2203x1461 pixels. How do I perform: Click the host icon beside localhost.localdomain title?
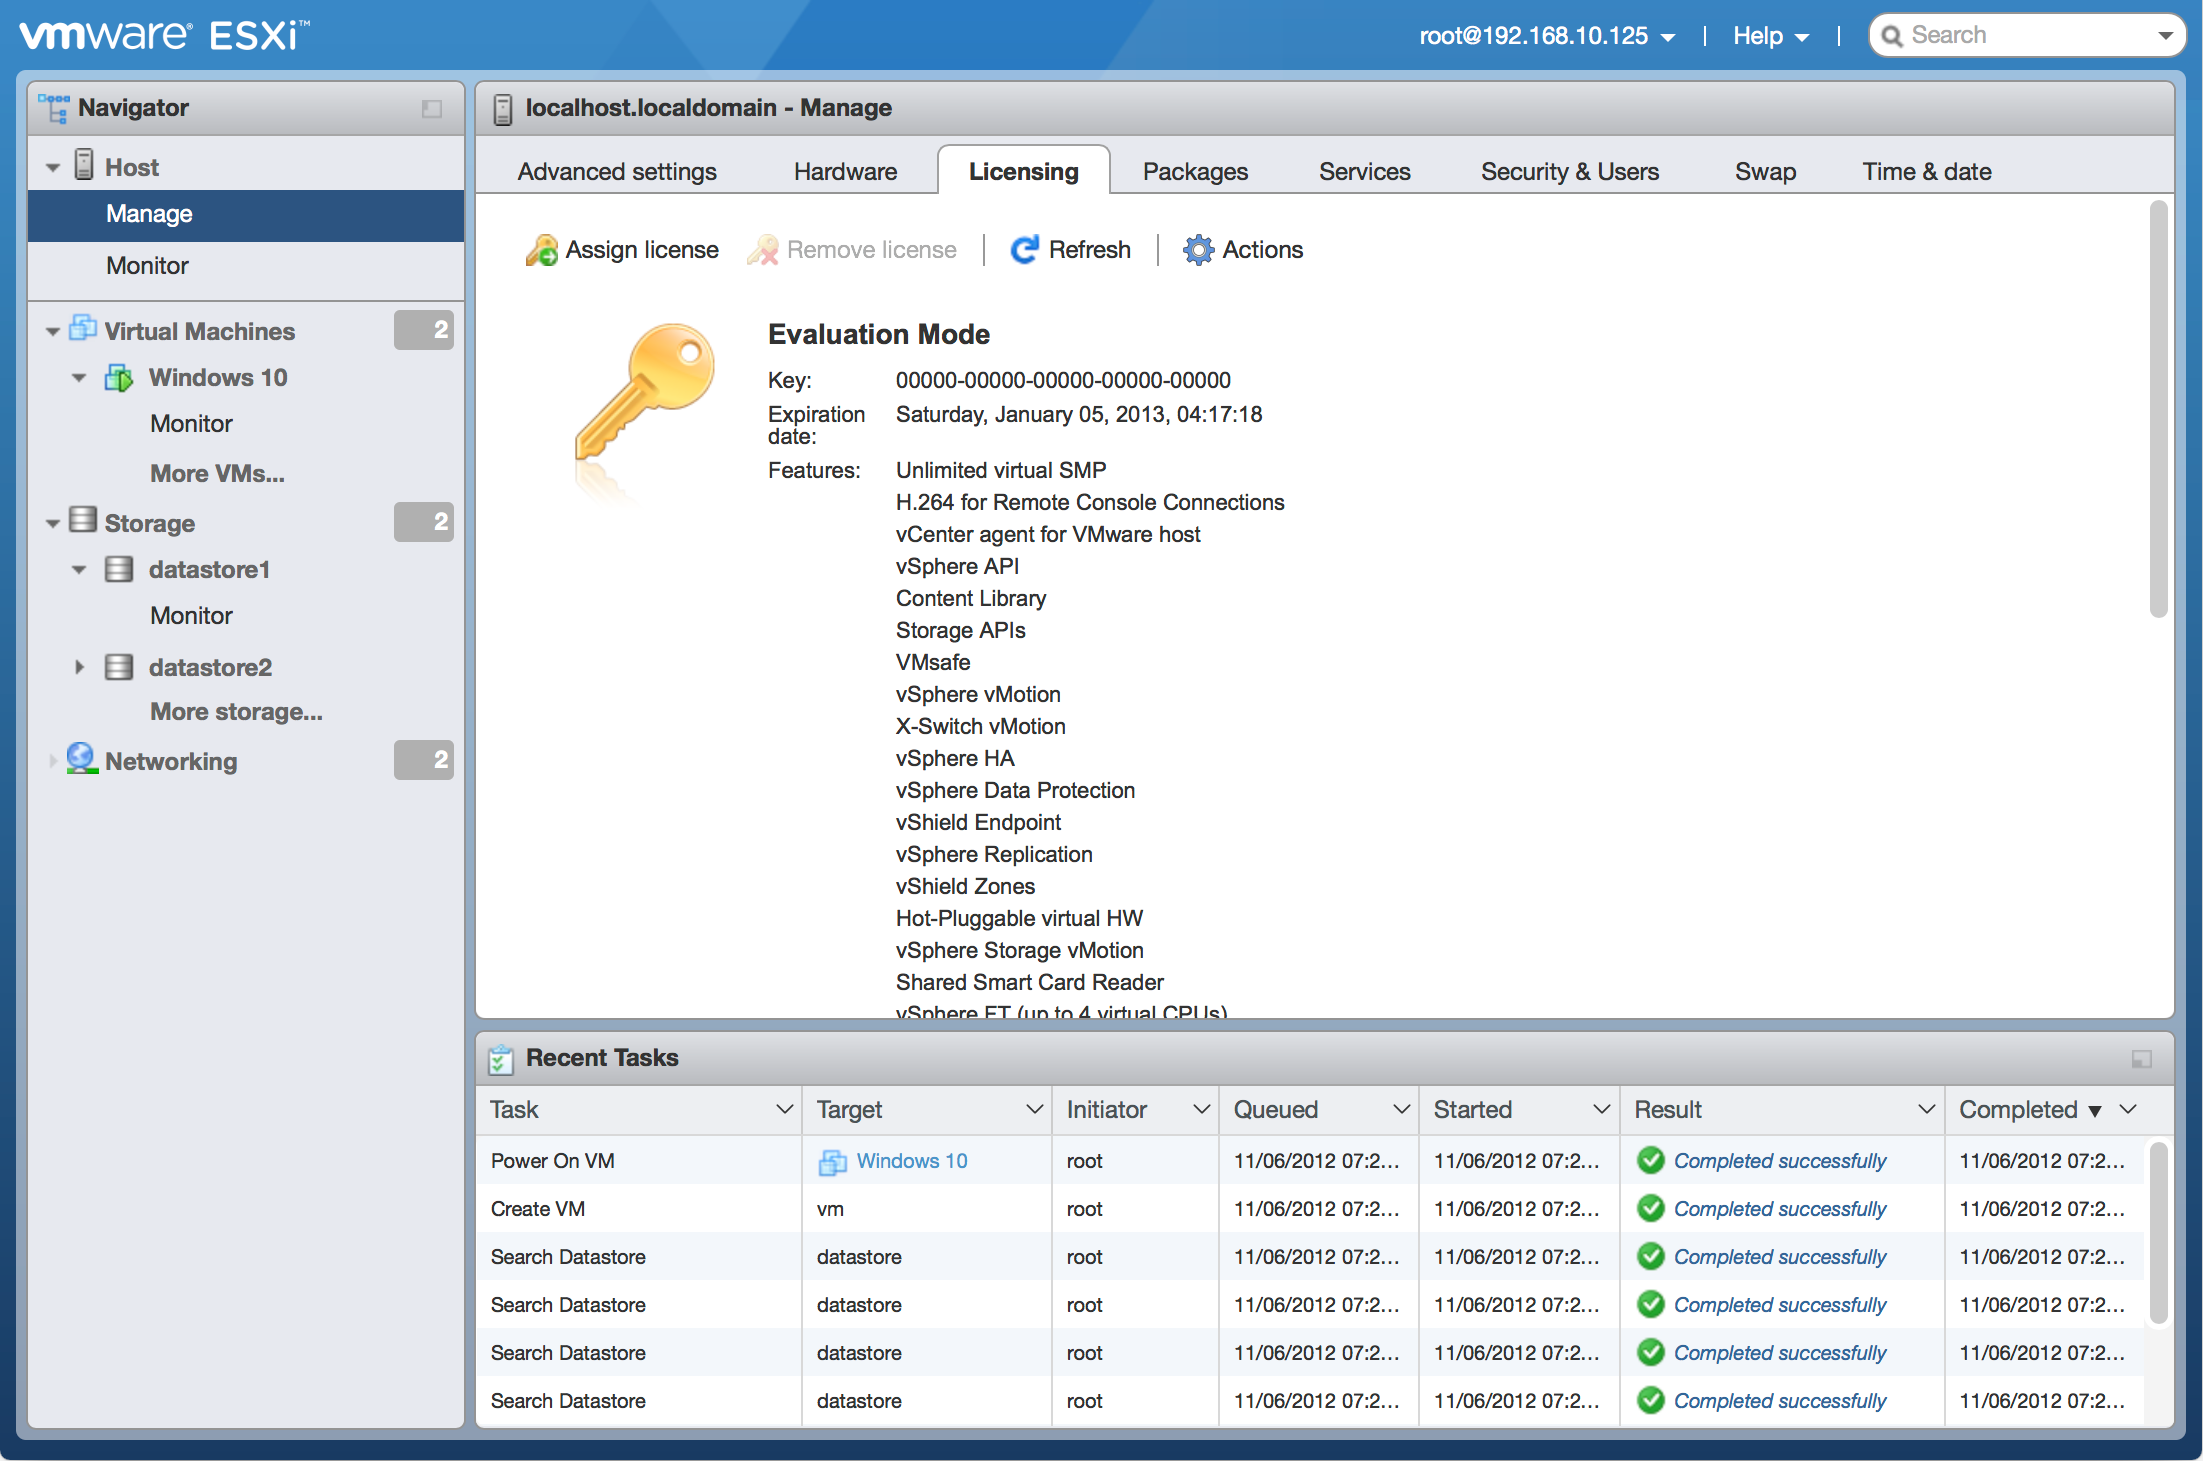tap(503, 108)
